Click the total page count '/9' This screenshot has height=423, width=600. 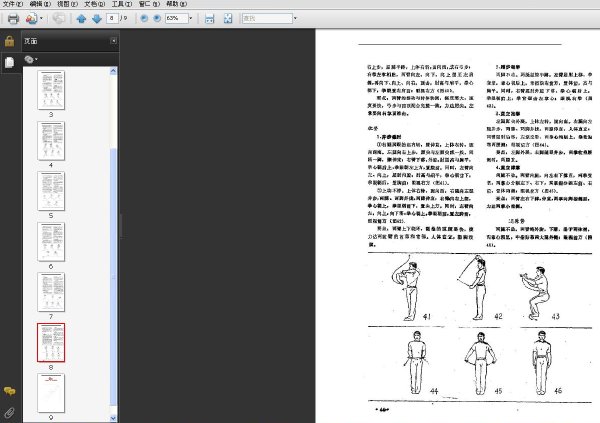(124, 18)
